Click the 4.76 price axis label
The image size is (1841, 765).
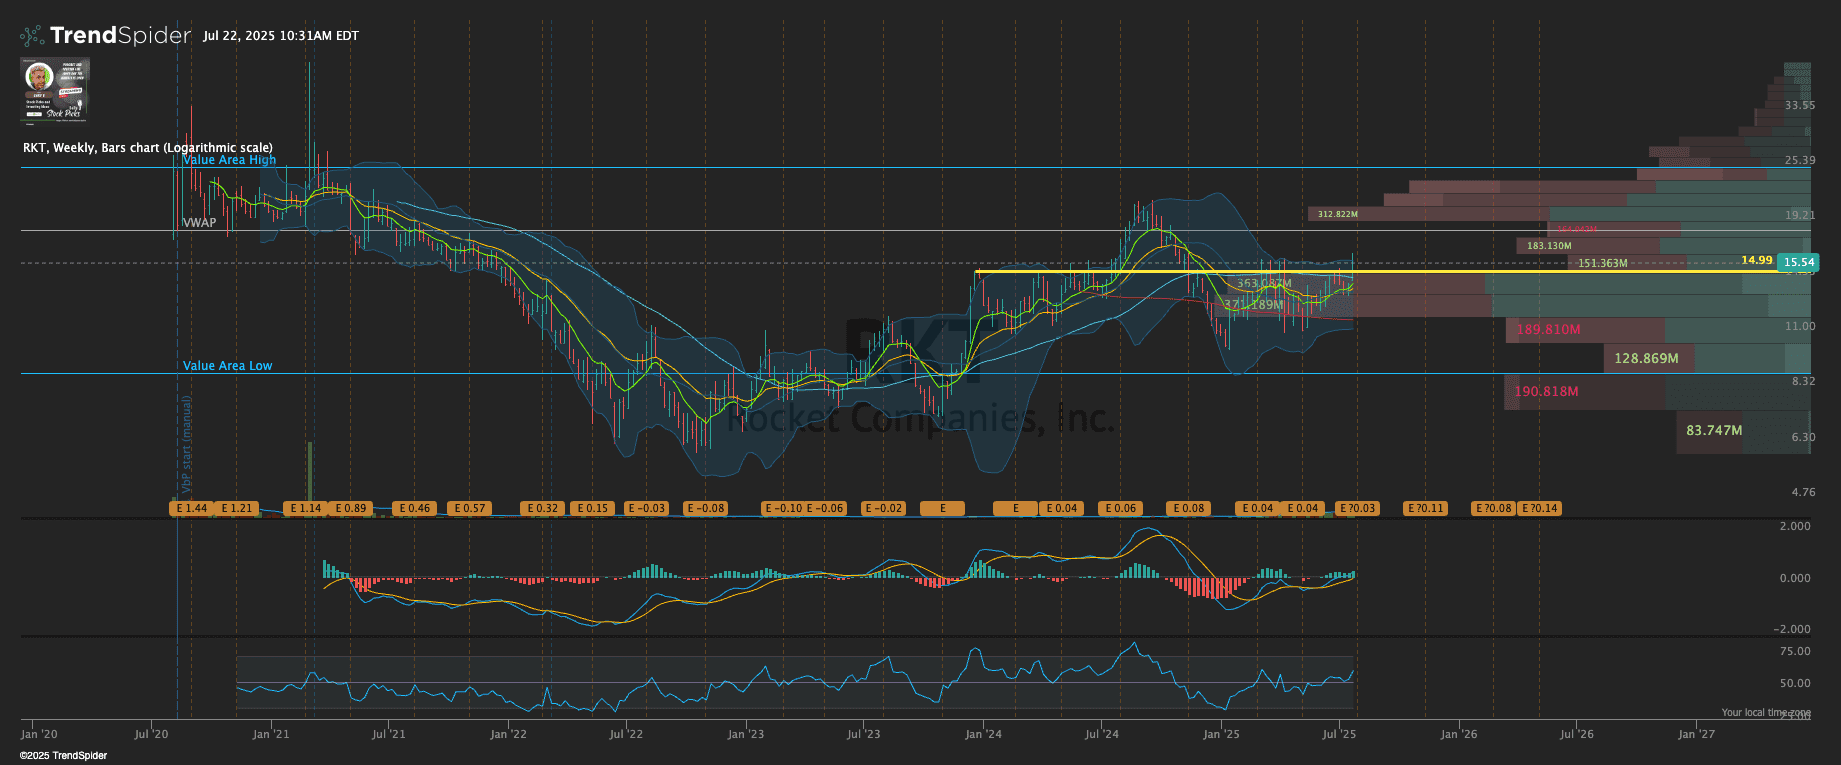1803,492
